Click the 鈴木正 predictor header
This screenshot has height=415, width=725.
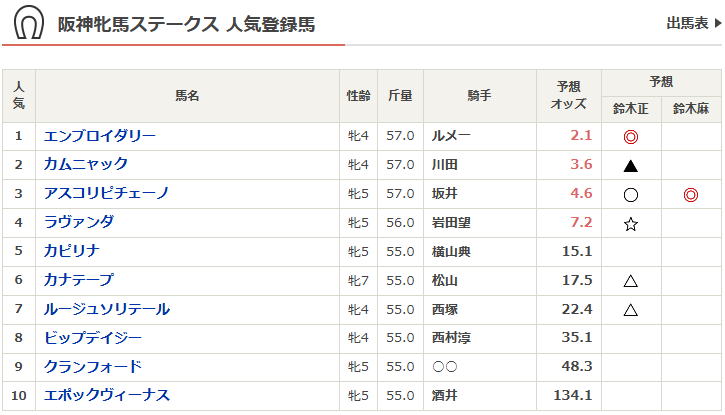click(x=631, y=108)
